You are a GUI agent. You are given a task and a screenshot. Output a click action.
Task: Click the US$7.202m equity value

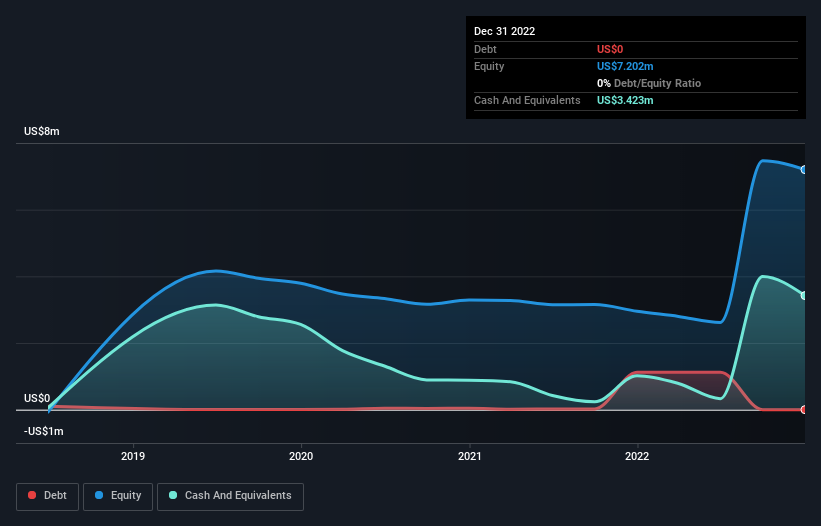click(625, 66)
